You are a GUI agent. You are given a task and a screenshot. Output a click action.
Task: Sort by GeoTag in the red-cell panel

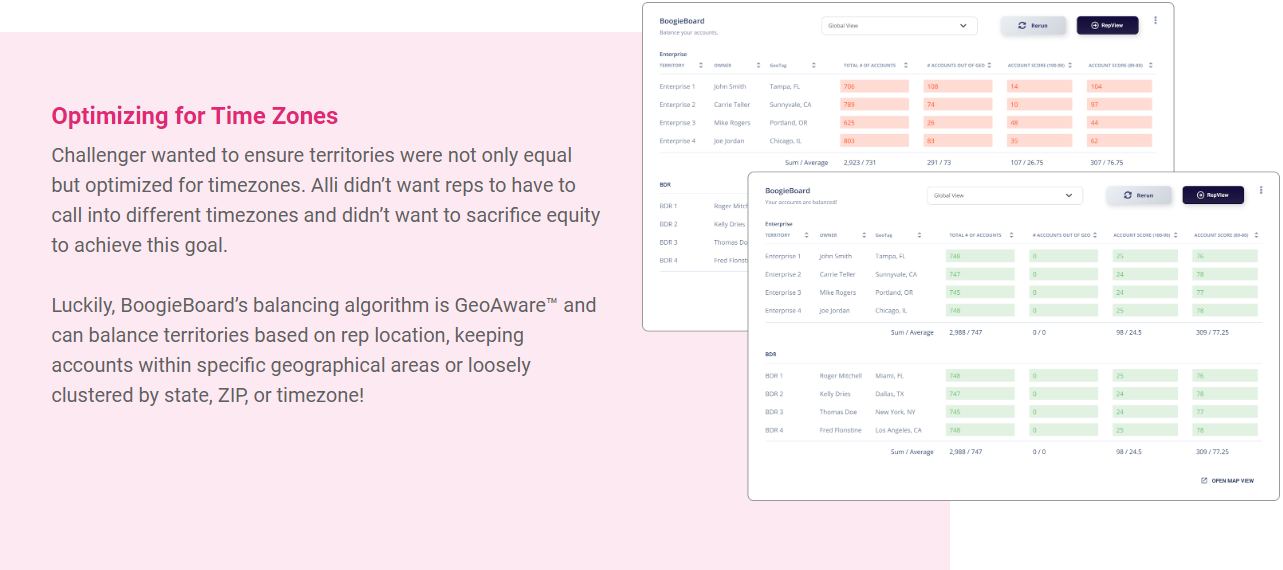pyautogui.click(x=814, y=65)
